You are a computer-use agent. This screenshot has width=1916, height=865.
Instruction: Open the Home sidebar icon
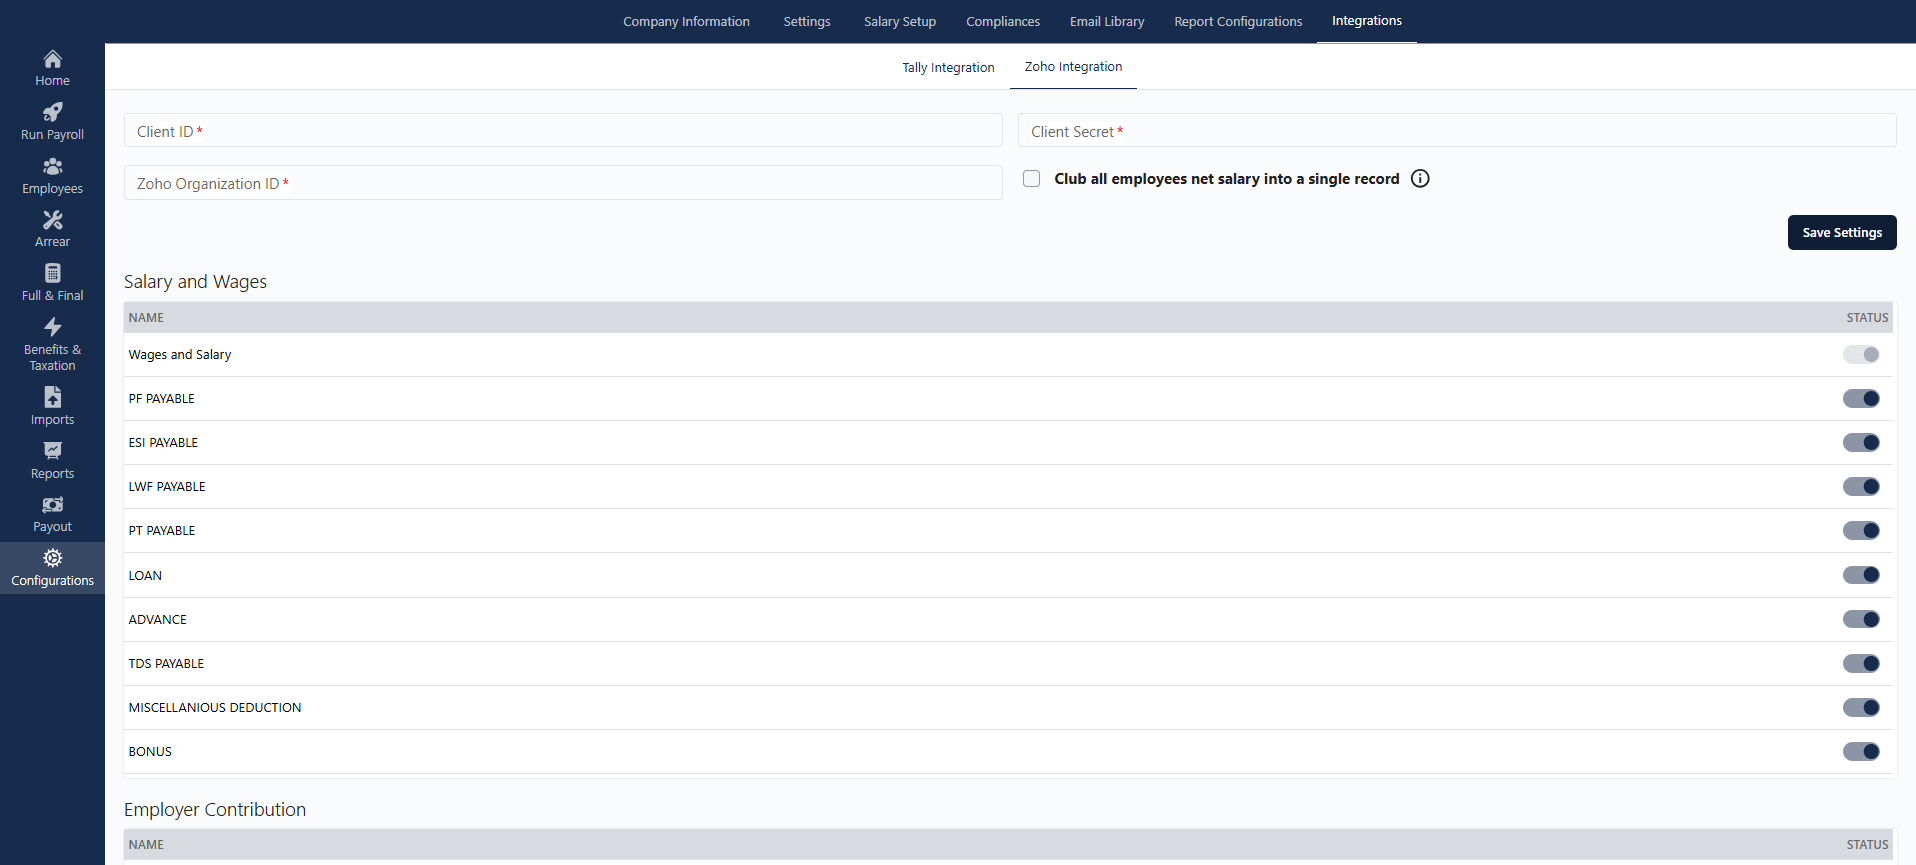(x=52, y=59)
